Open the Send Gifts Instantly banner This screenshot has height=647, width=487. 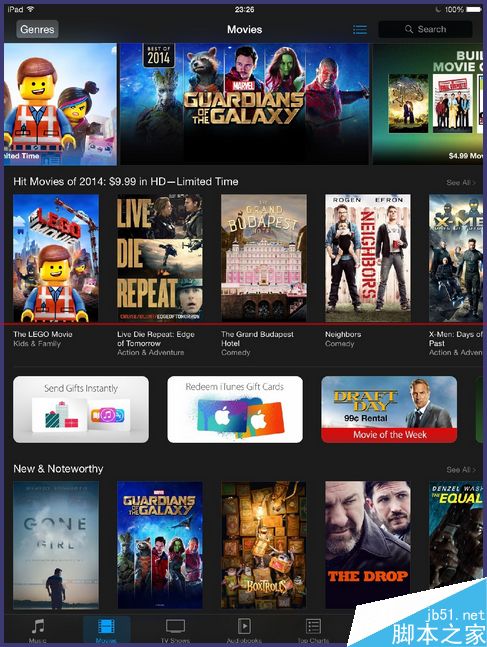click(x=81, y=409)
